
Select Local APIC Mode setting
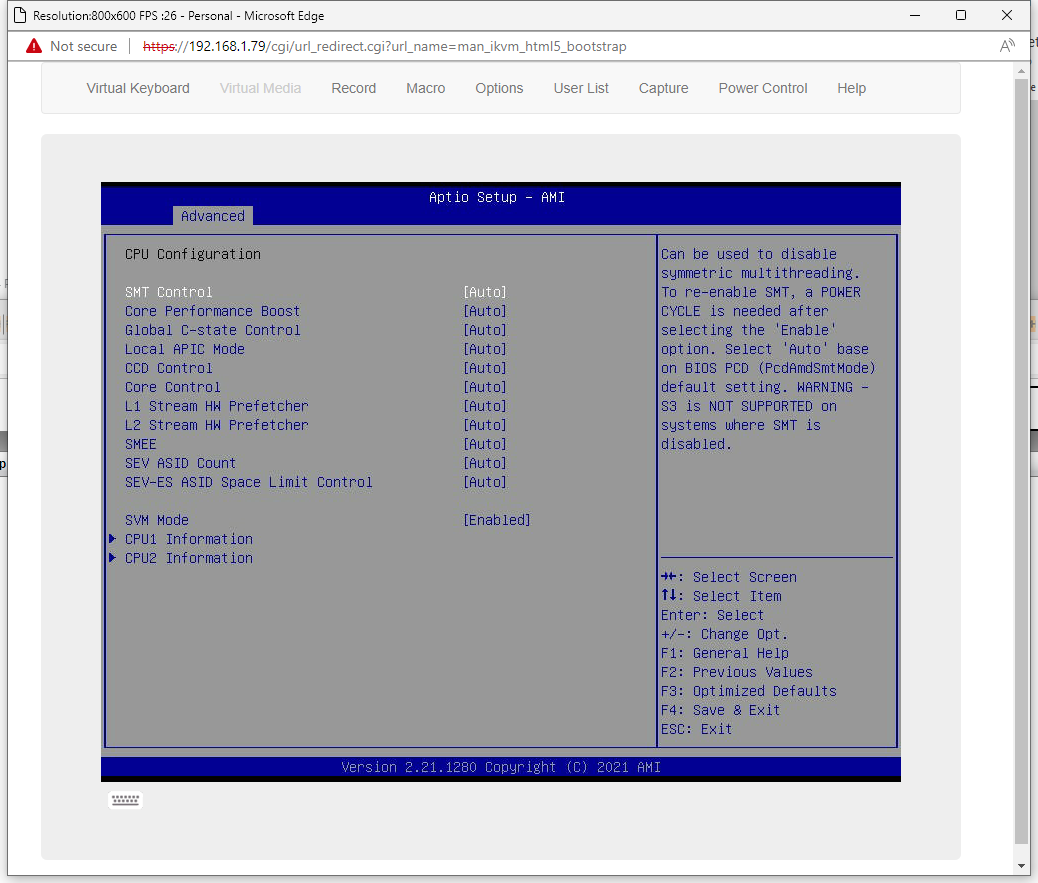tap(185, 349)
